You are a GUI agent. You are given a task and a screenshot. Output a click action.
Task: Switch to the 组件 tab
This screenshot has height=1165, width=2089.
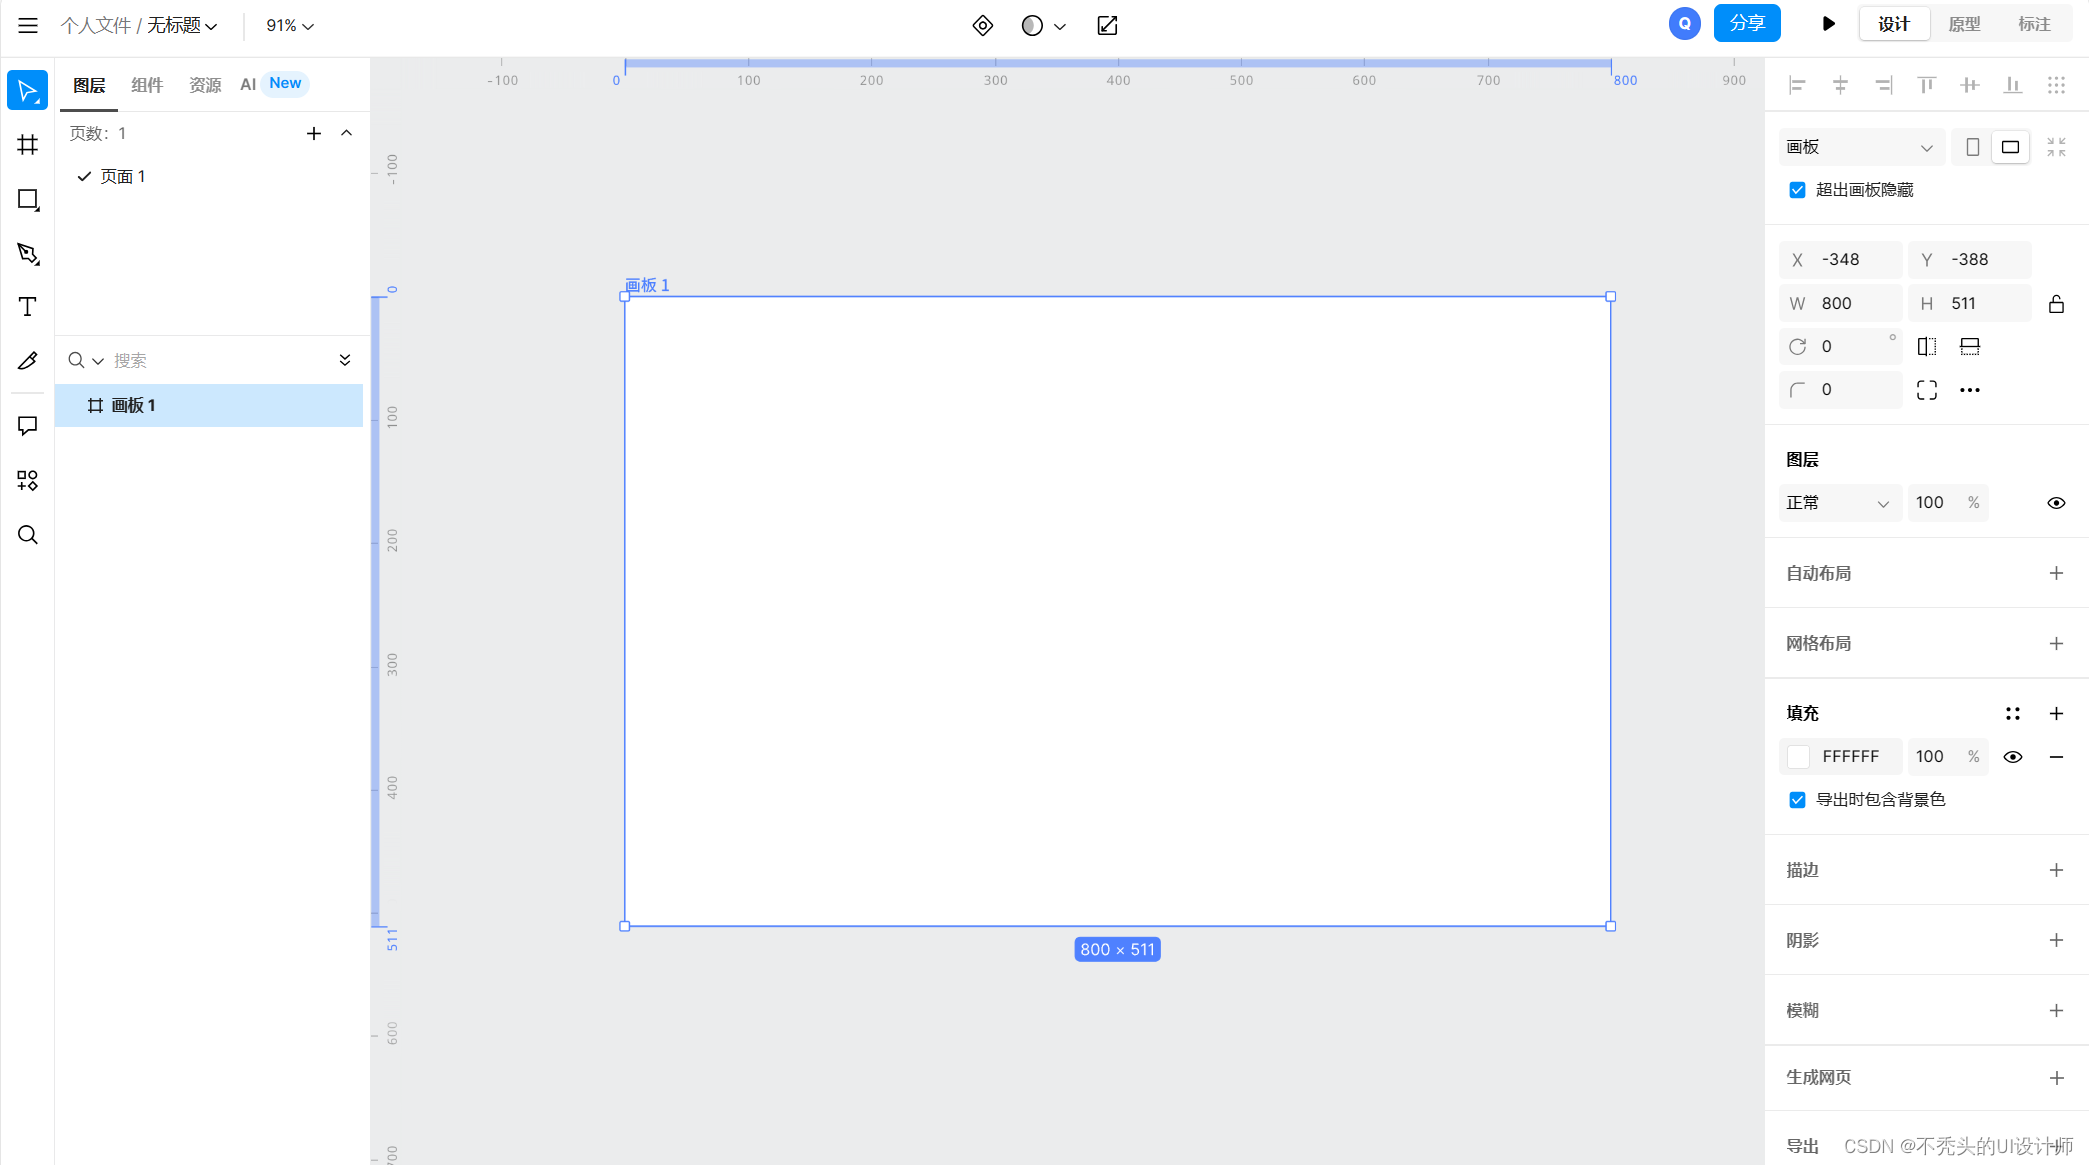[147, 85]
